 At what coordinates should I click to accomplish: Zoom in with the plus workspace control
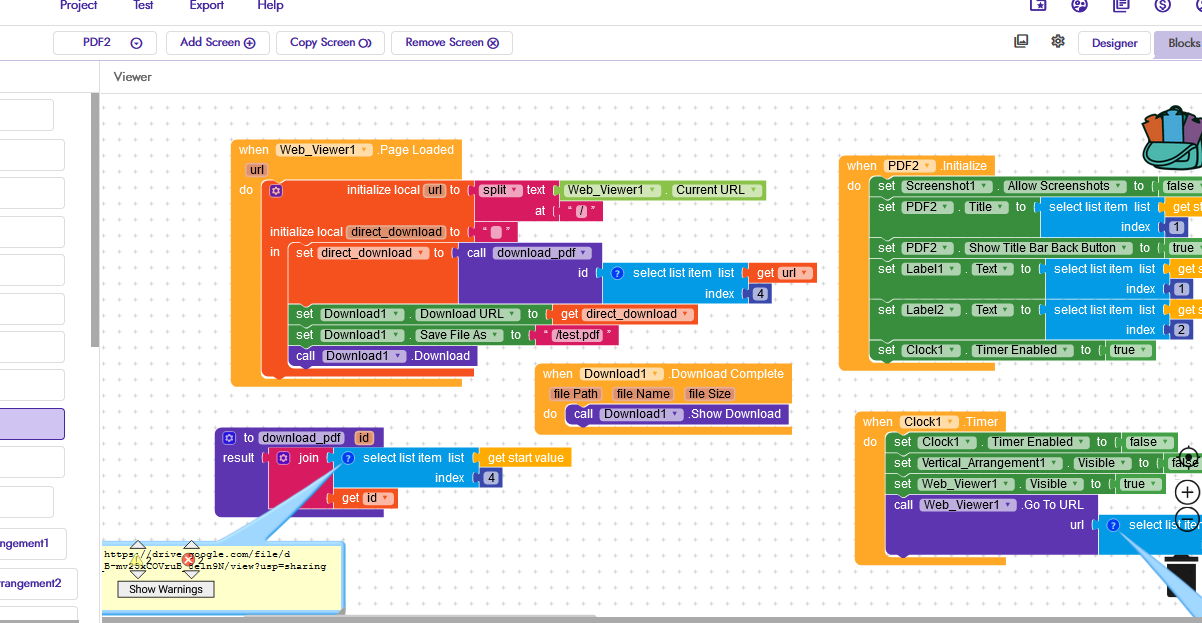(1187, 492)
